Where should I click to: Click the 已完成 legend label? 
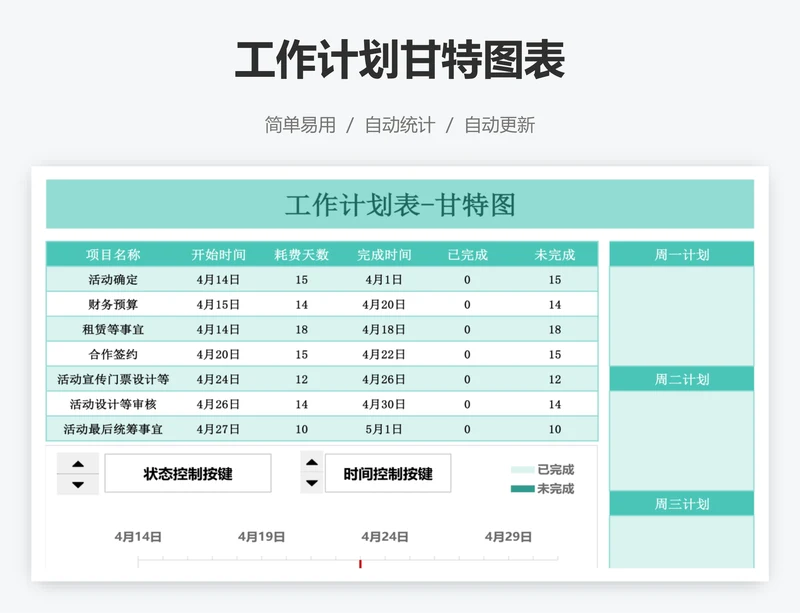tap(556, 470)
